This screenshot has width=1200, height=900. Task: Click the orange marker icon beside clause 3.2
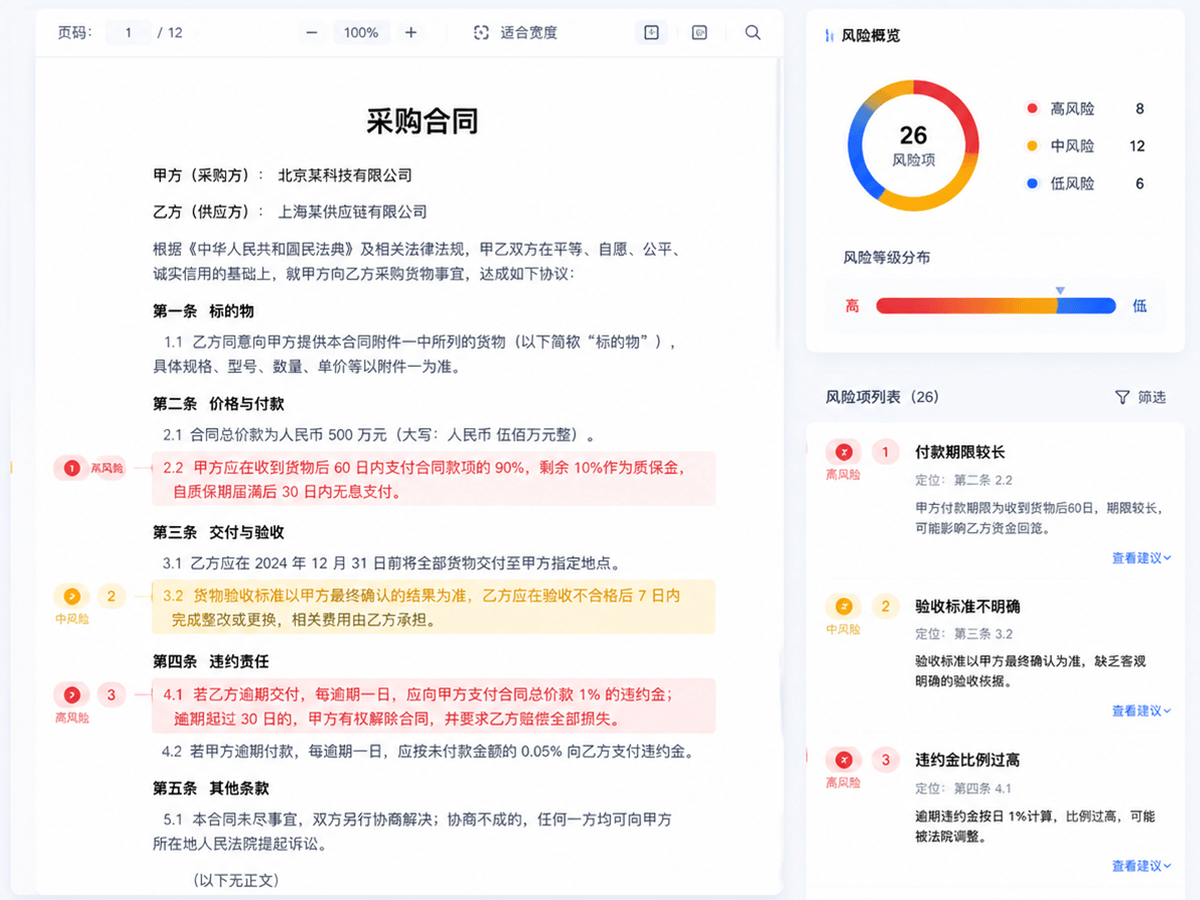coord(71,597)
